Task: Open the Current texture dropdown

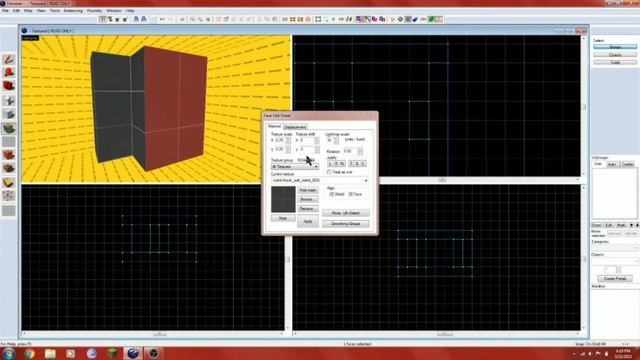Action: click(x=320, y=180)
